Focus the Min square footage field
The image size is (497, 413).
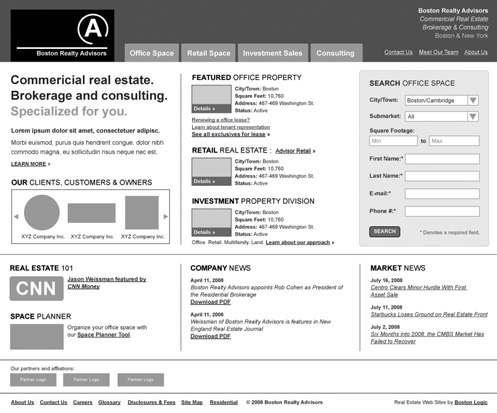click(x=393, y=141)
